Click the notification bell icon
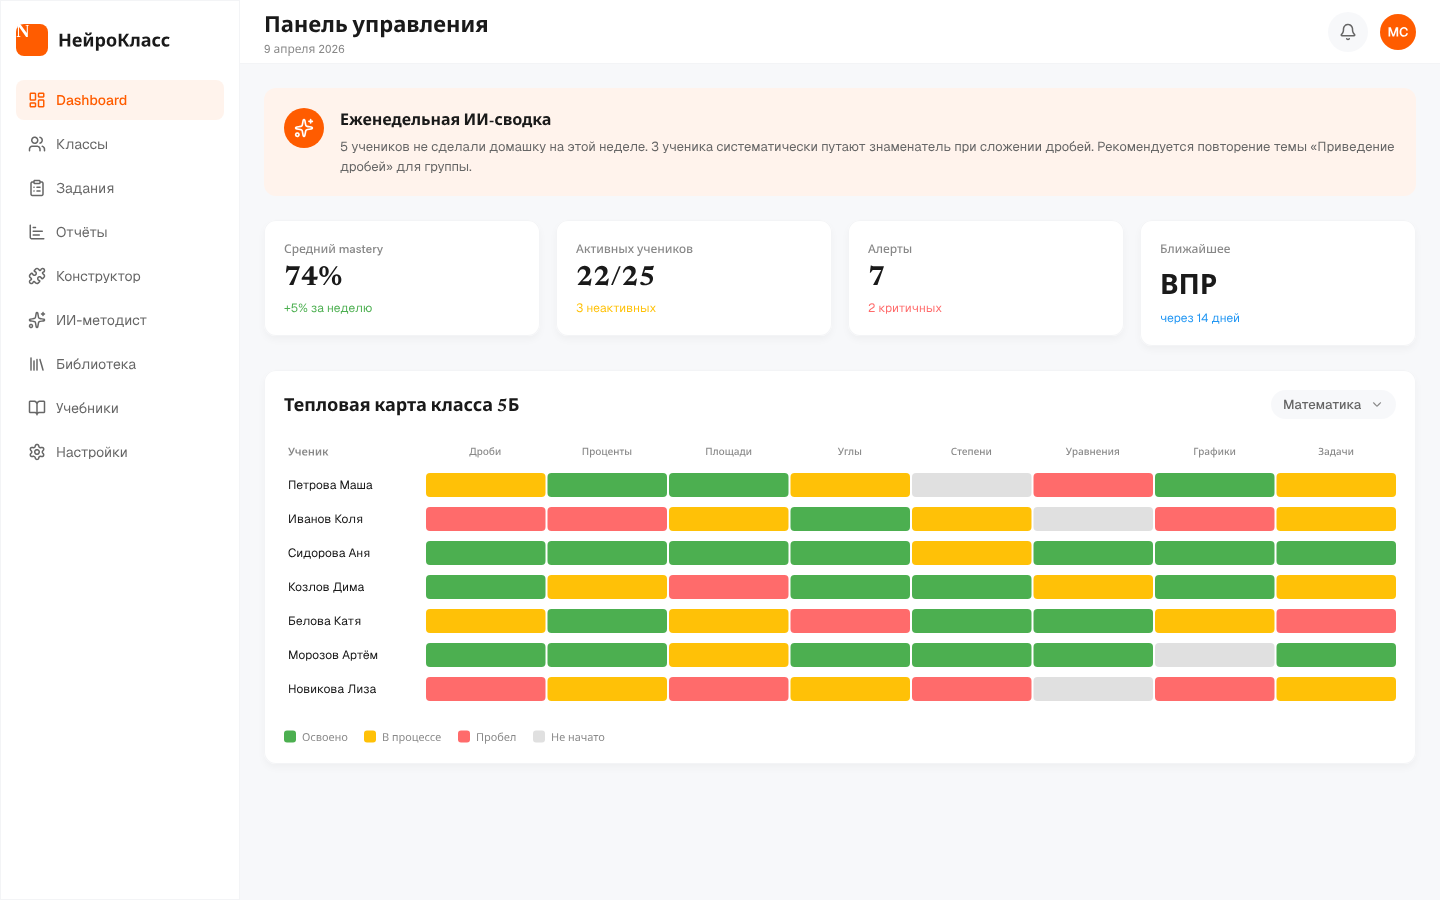The height and width of the screenshot is (900, 1440). coord(1347,32)
